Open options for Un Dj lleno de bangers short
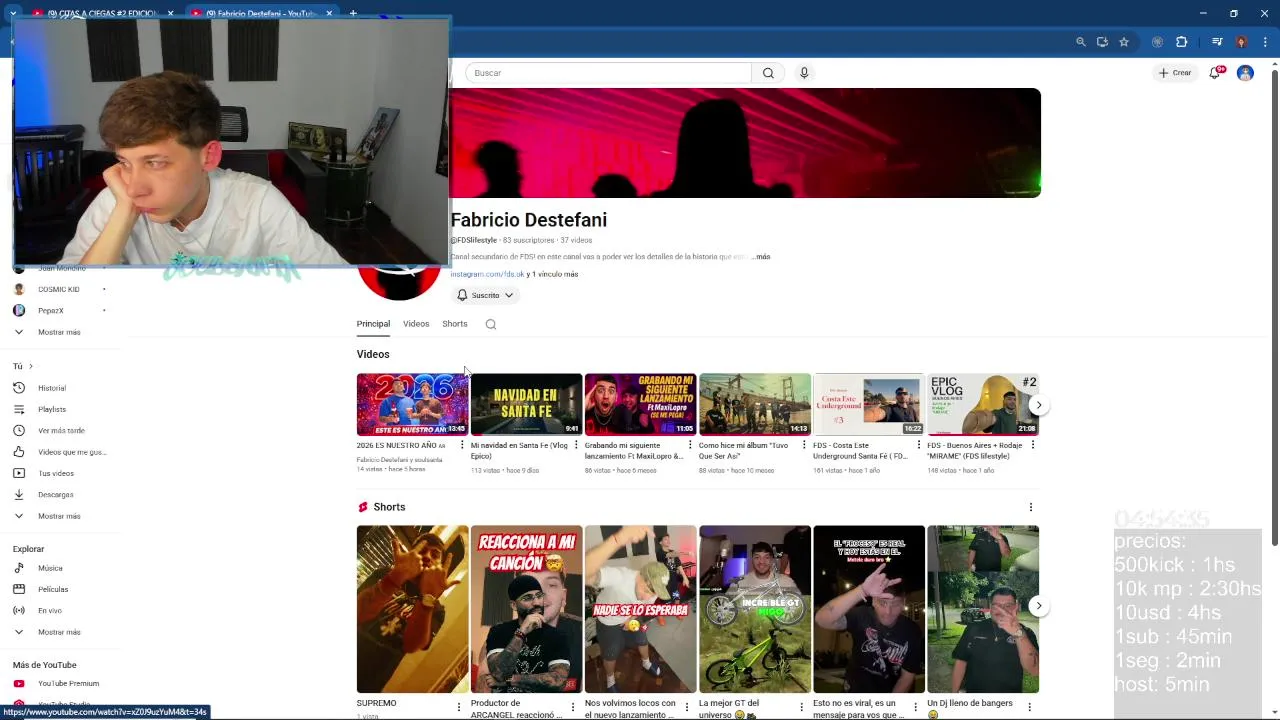1280x720 pixels. pos(1029,707)
